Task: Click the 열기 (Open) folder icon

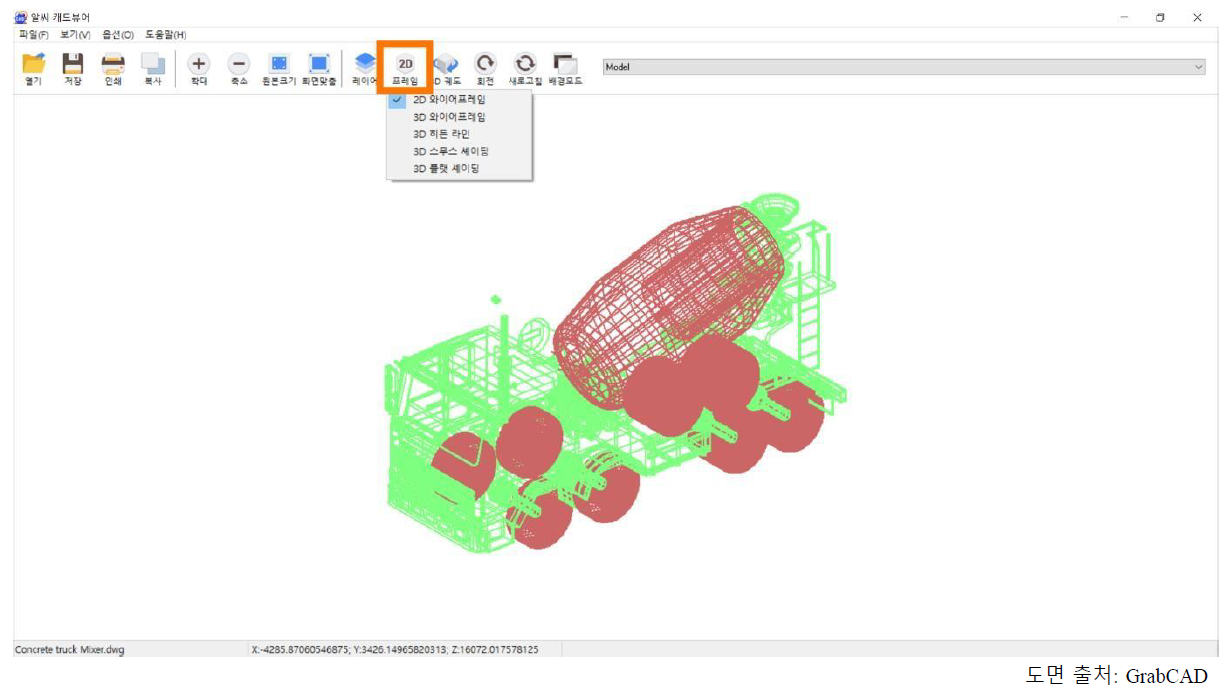Action: [34, 64]
